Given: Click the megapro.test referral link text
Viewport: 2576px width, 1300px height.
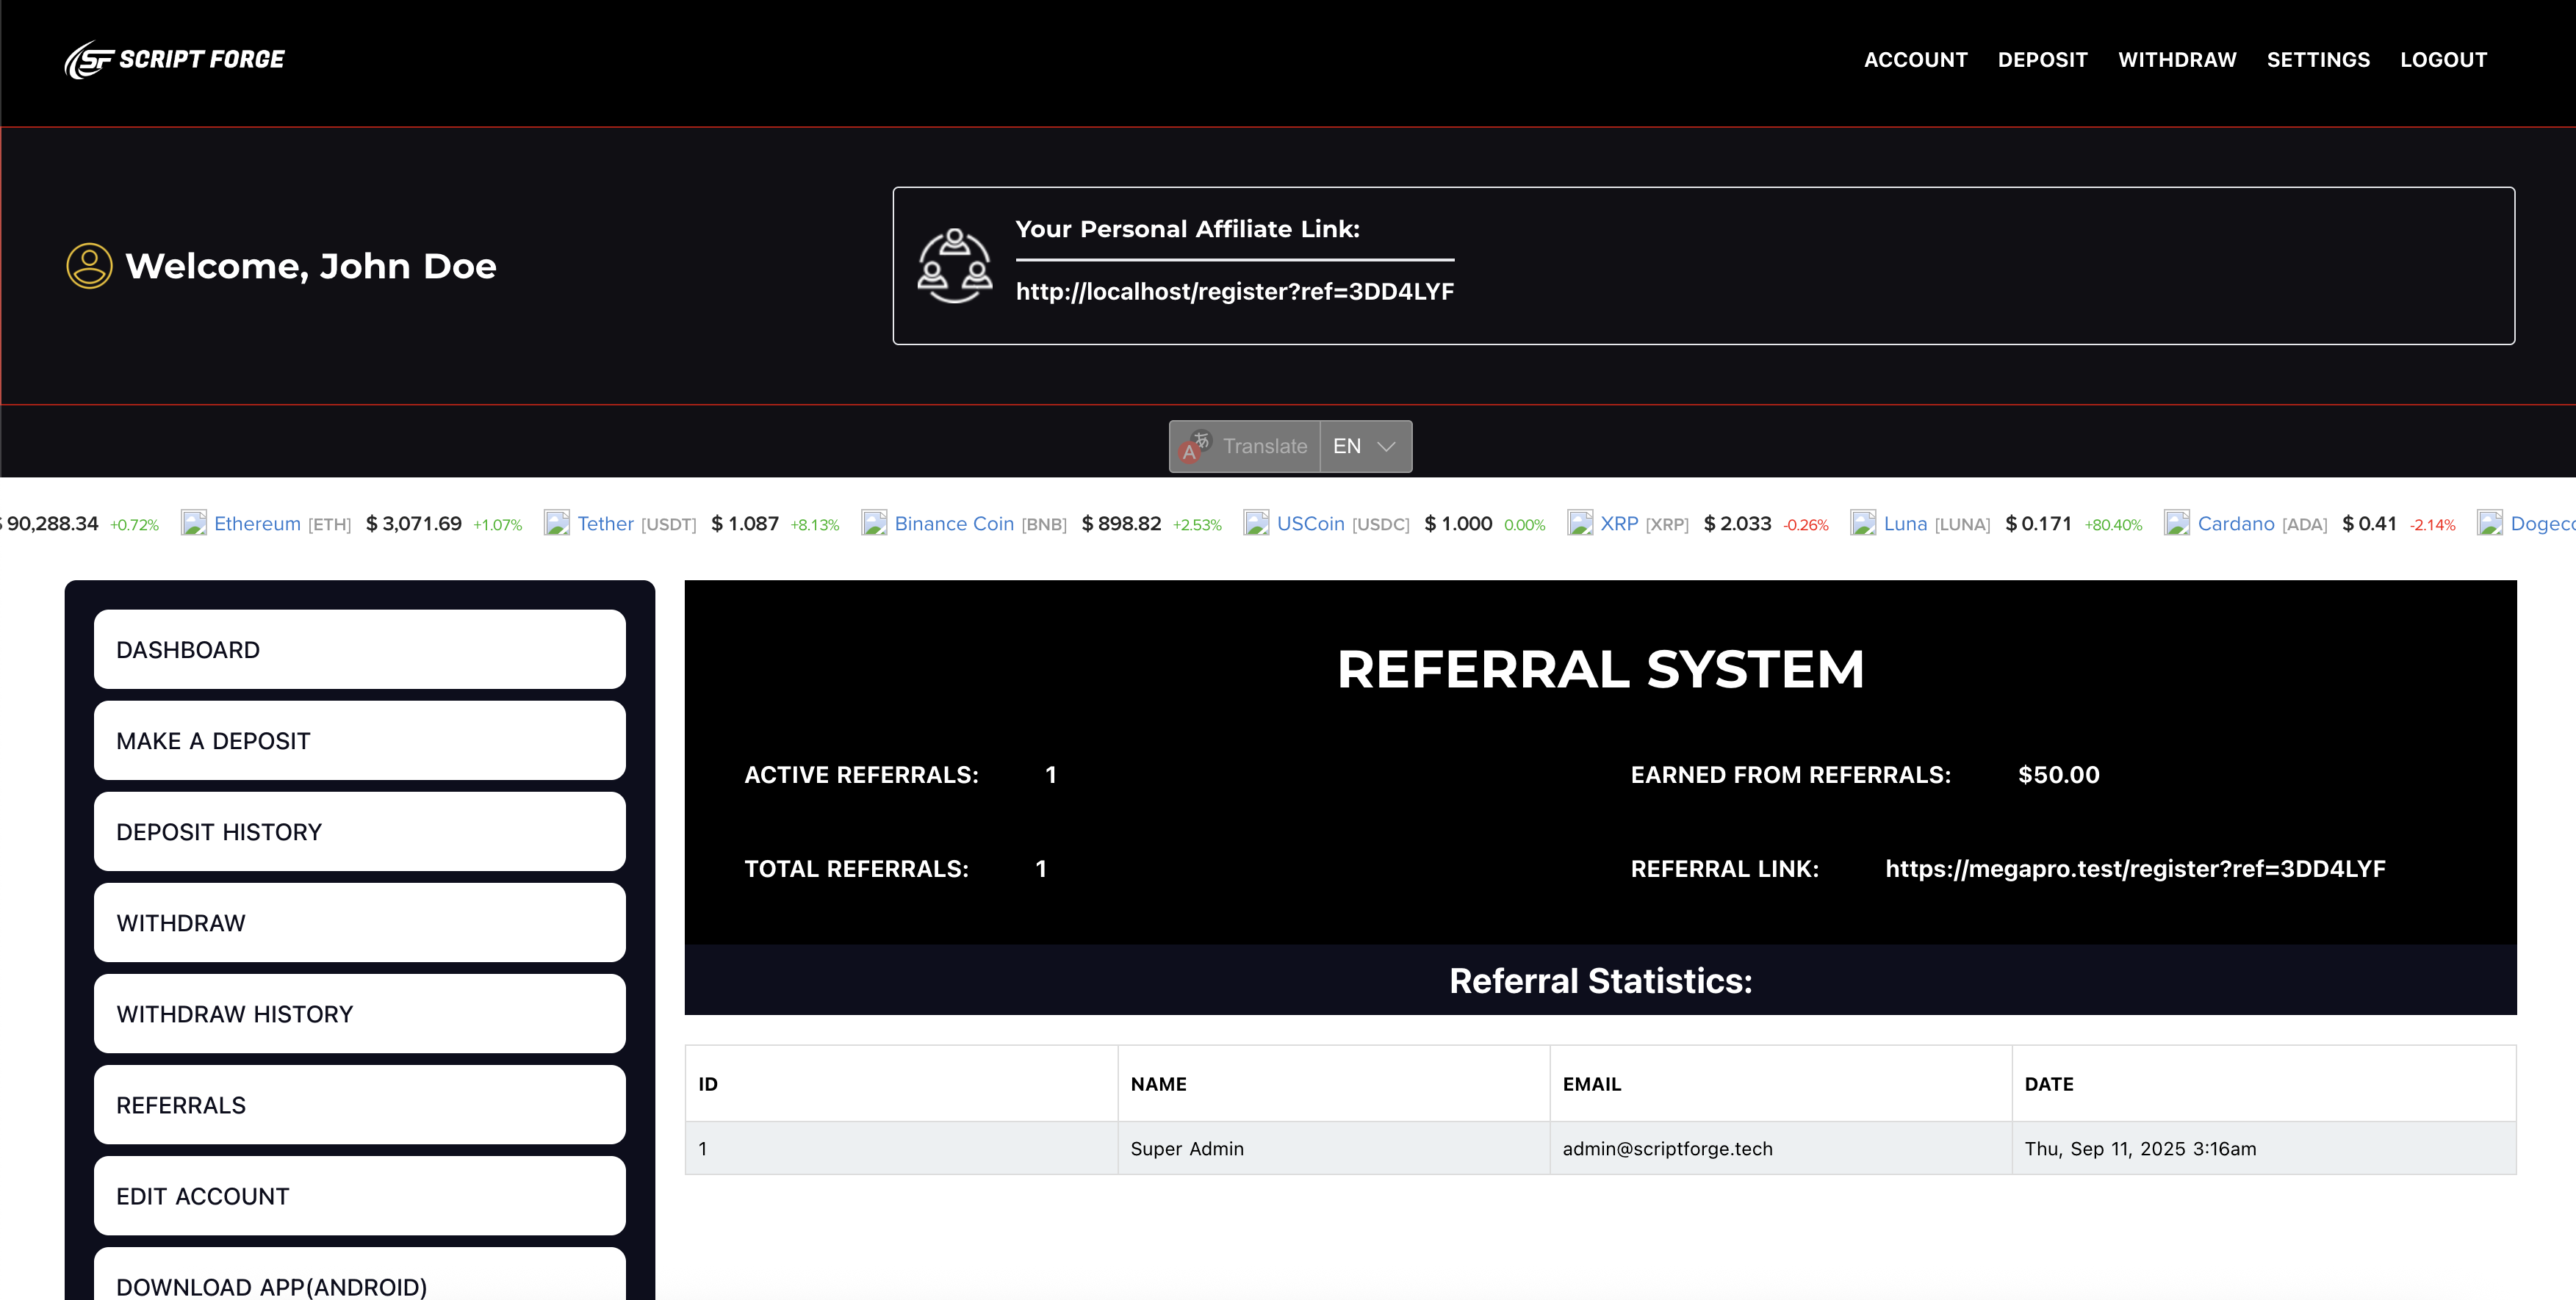Looking at the screenshot, I should point(2135,869).
